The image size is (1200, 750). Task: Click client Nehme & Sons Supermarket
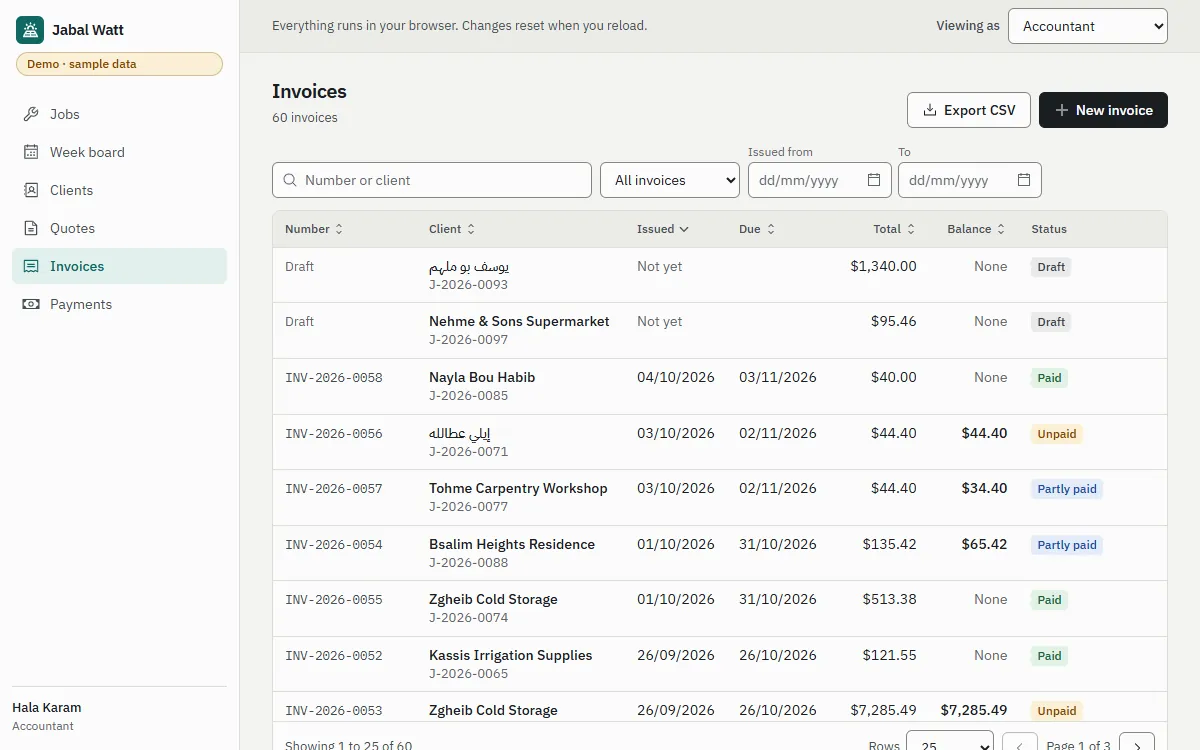[519, 321]
